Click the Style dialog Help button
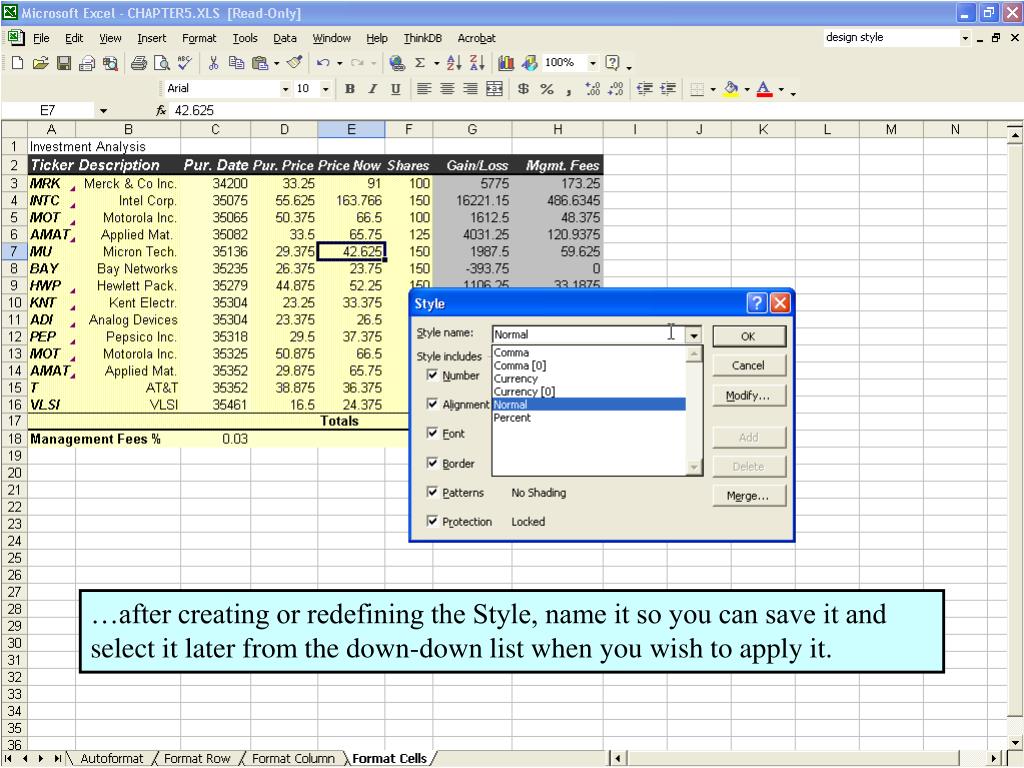The image size is (1024, 768). (x=757, y=303)
